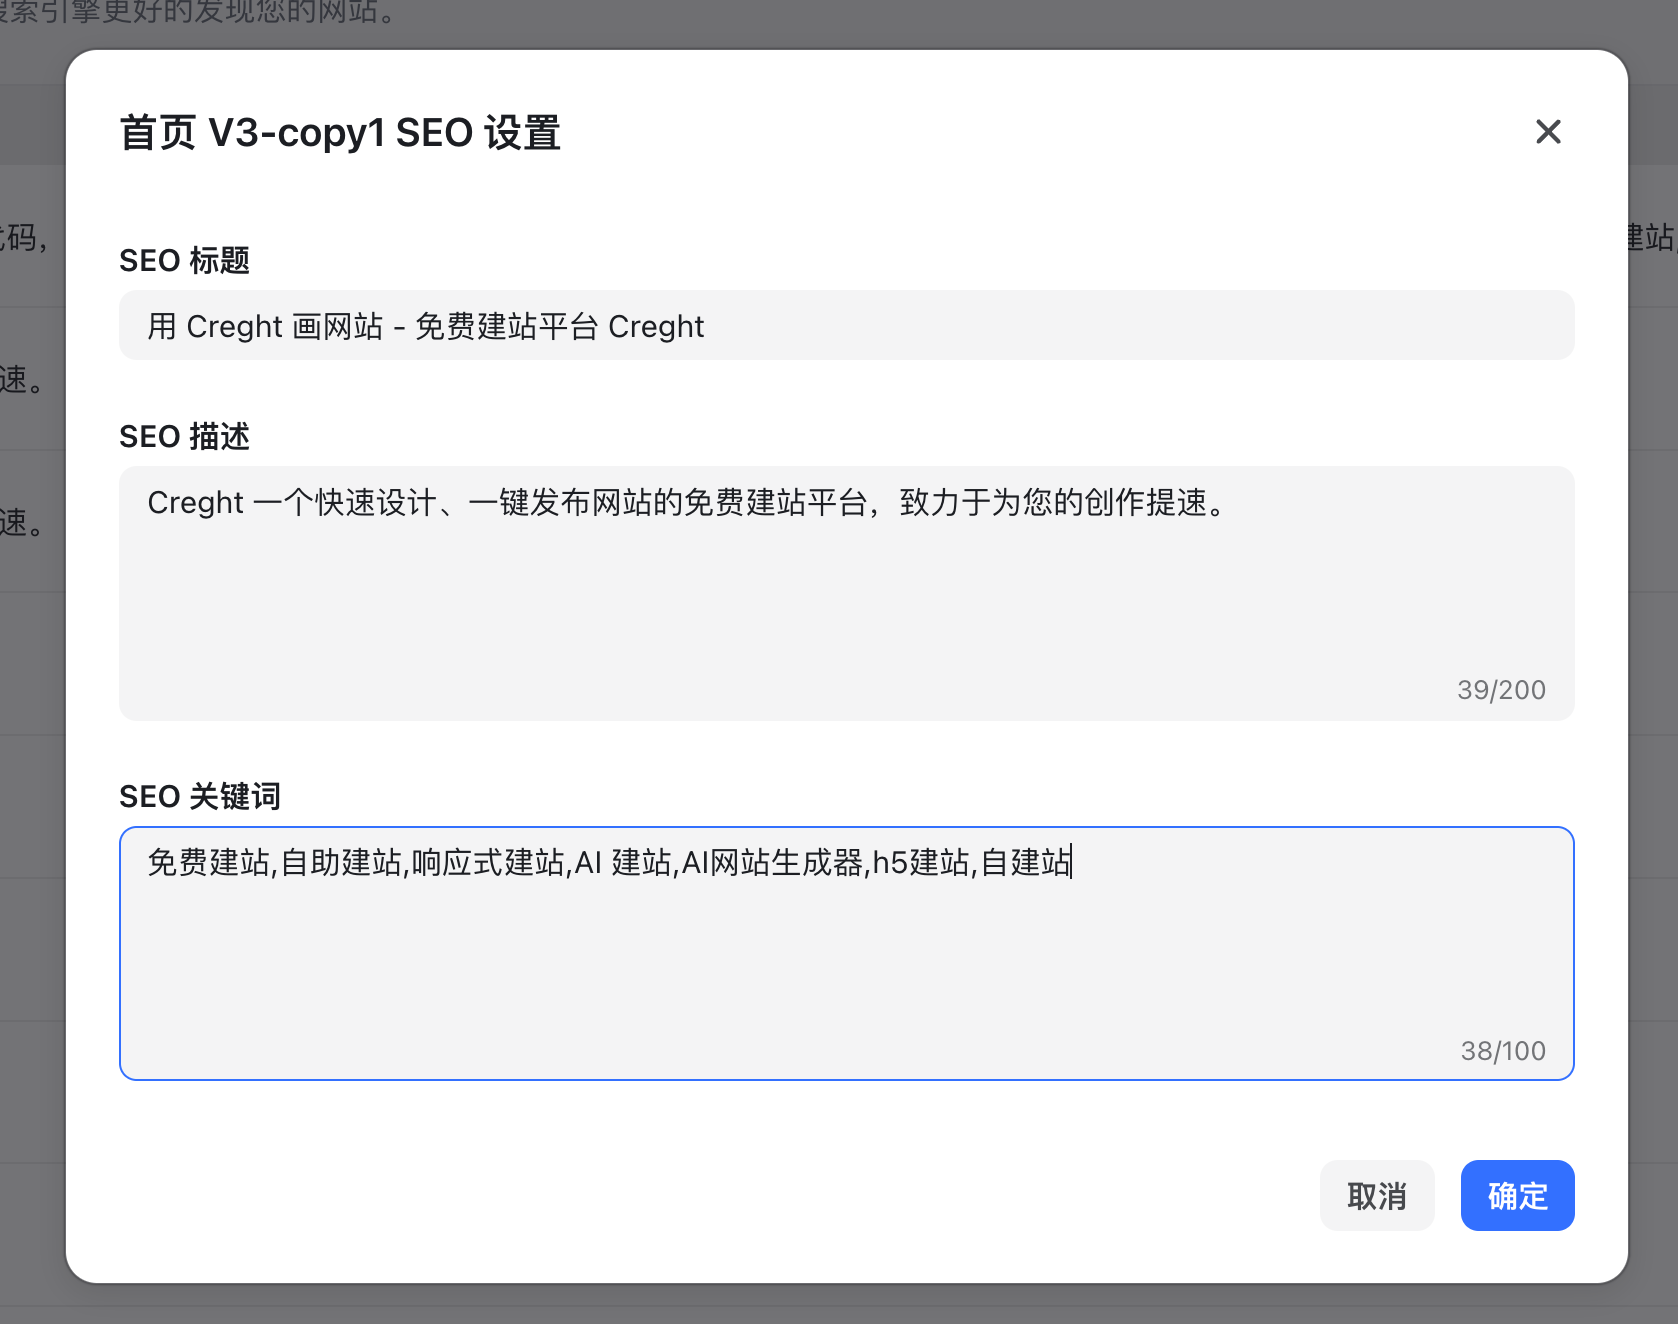
Task: Click the SEO 关键词 label
Action: point(200,797)
